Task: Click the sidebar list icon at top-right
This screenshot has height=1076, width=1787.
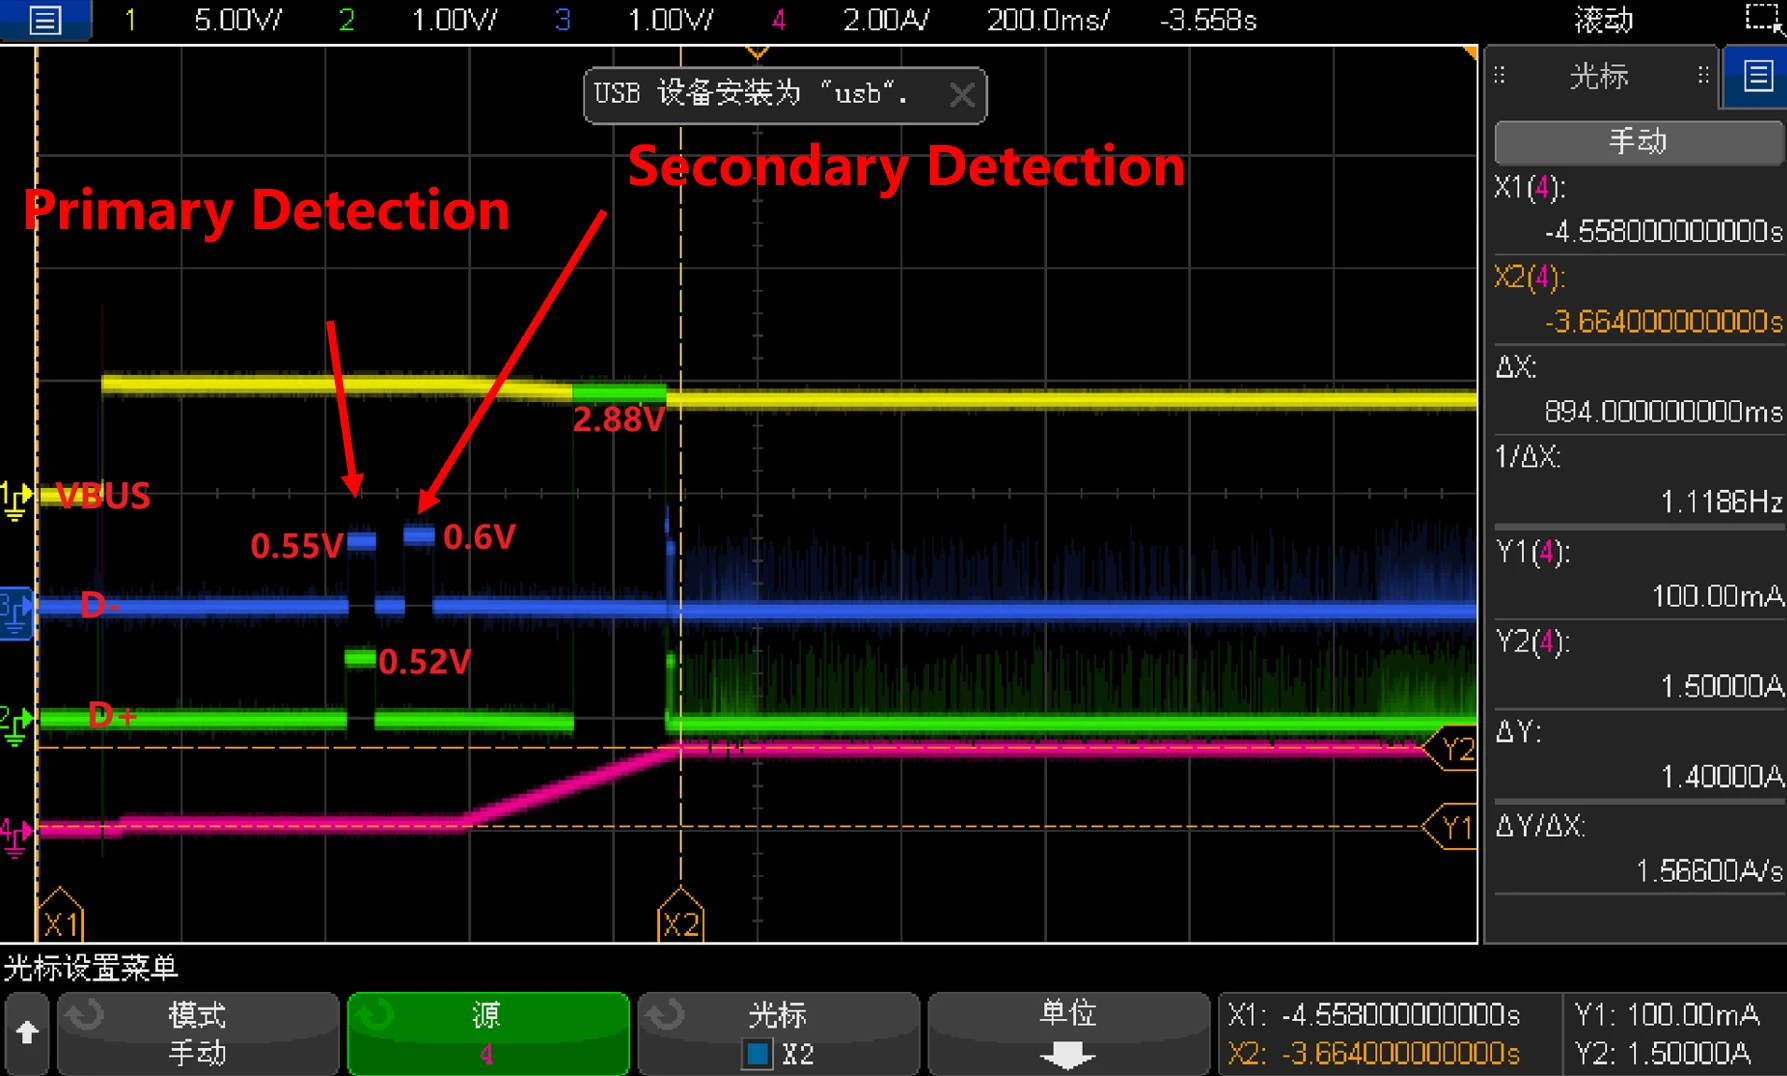Action: point(1757,76)
